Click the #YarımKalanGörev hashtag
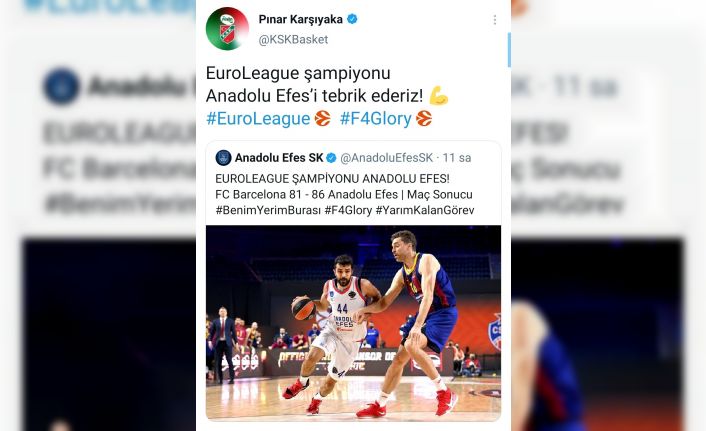This screenshot has height=431, width=706. 425,210
